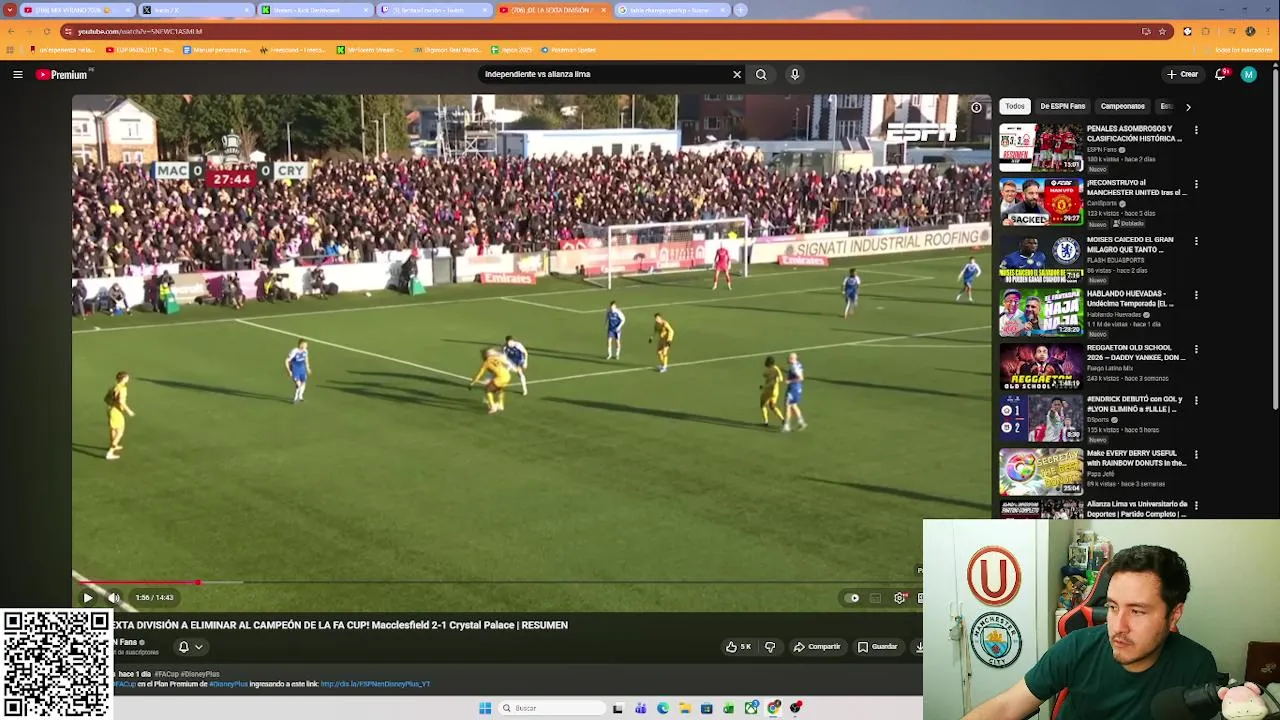Reload the page
1280x720 pixels.
(46, 31)
